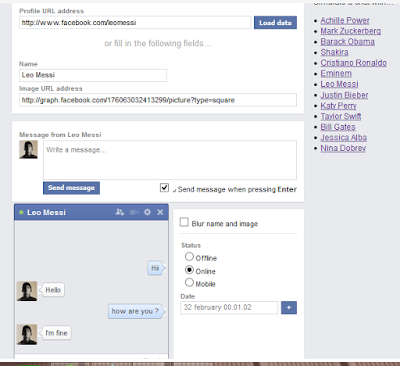Screen dimensions: 400x366
Task: Click the Hello chat bubble
Action: click(53, 290)
